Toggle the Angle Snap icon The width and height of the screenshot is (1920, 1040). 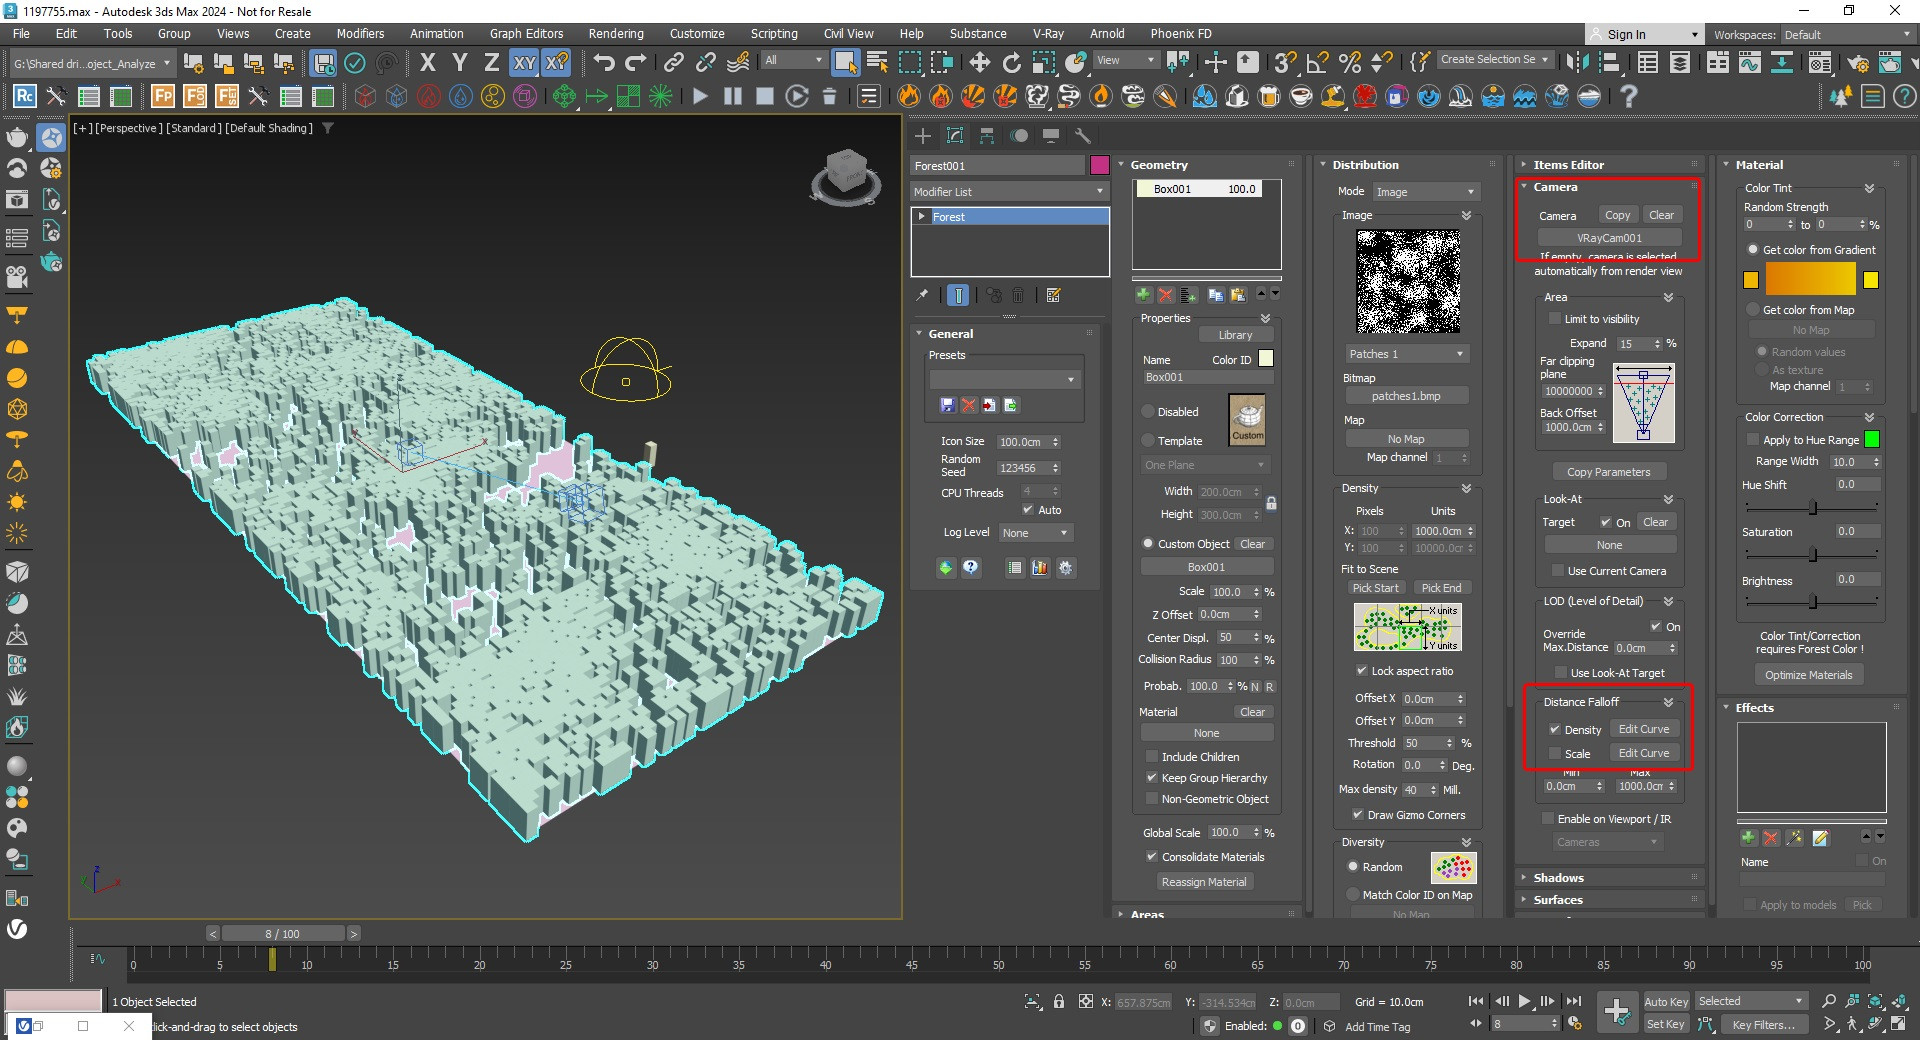click(x=1318, y=62)
